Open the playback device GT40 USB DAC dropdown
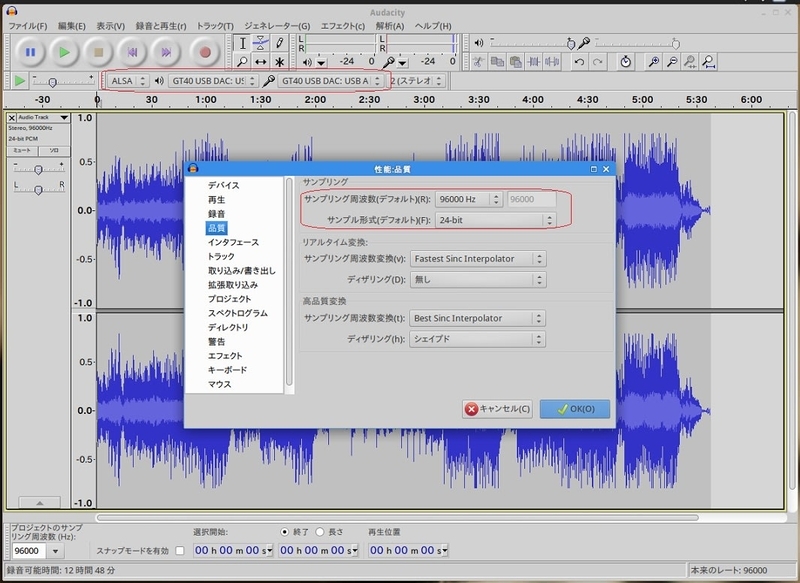This screenshot has height=583, width=800. [x=213, y=81]
